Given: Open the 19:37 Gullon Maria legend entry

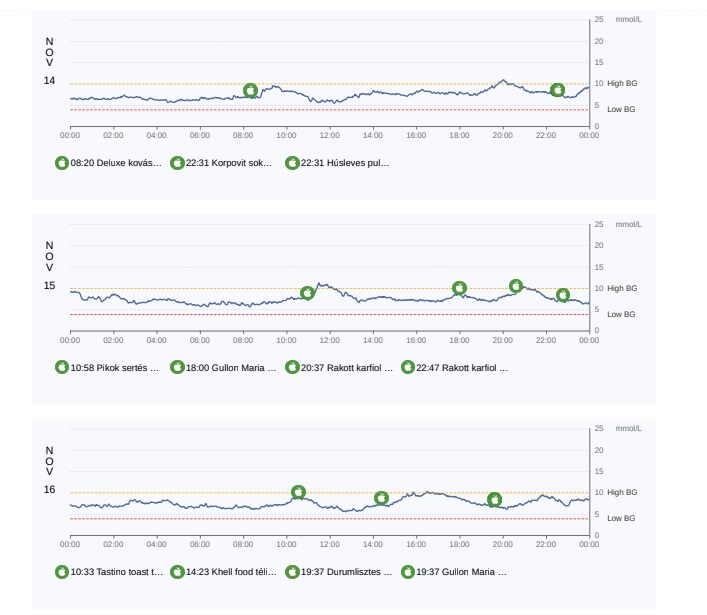Looking at the screenshot, I should pyautogui.click(x=461, y=572).
